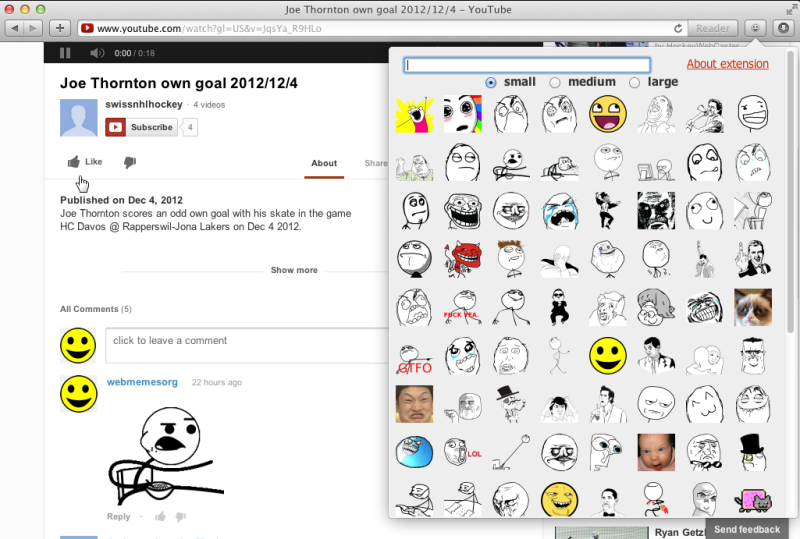Image resolution: width=800 pixels, height=539 pixels.
Task: Click the thumbs-down dislike icon
Action: click(x=130, y=162)
